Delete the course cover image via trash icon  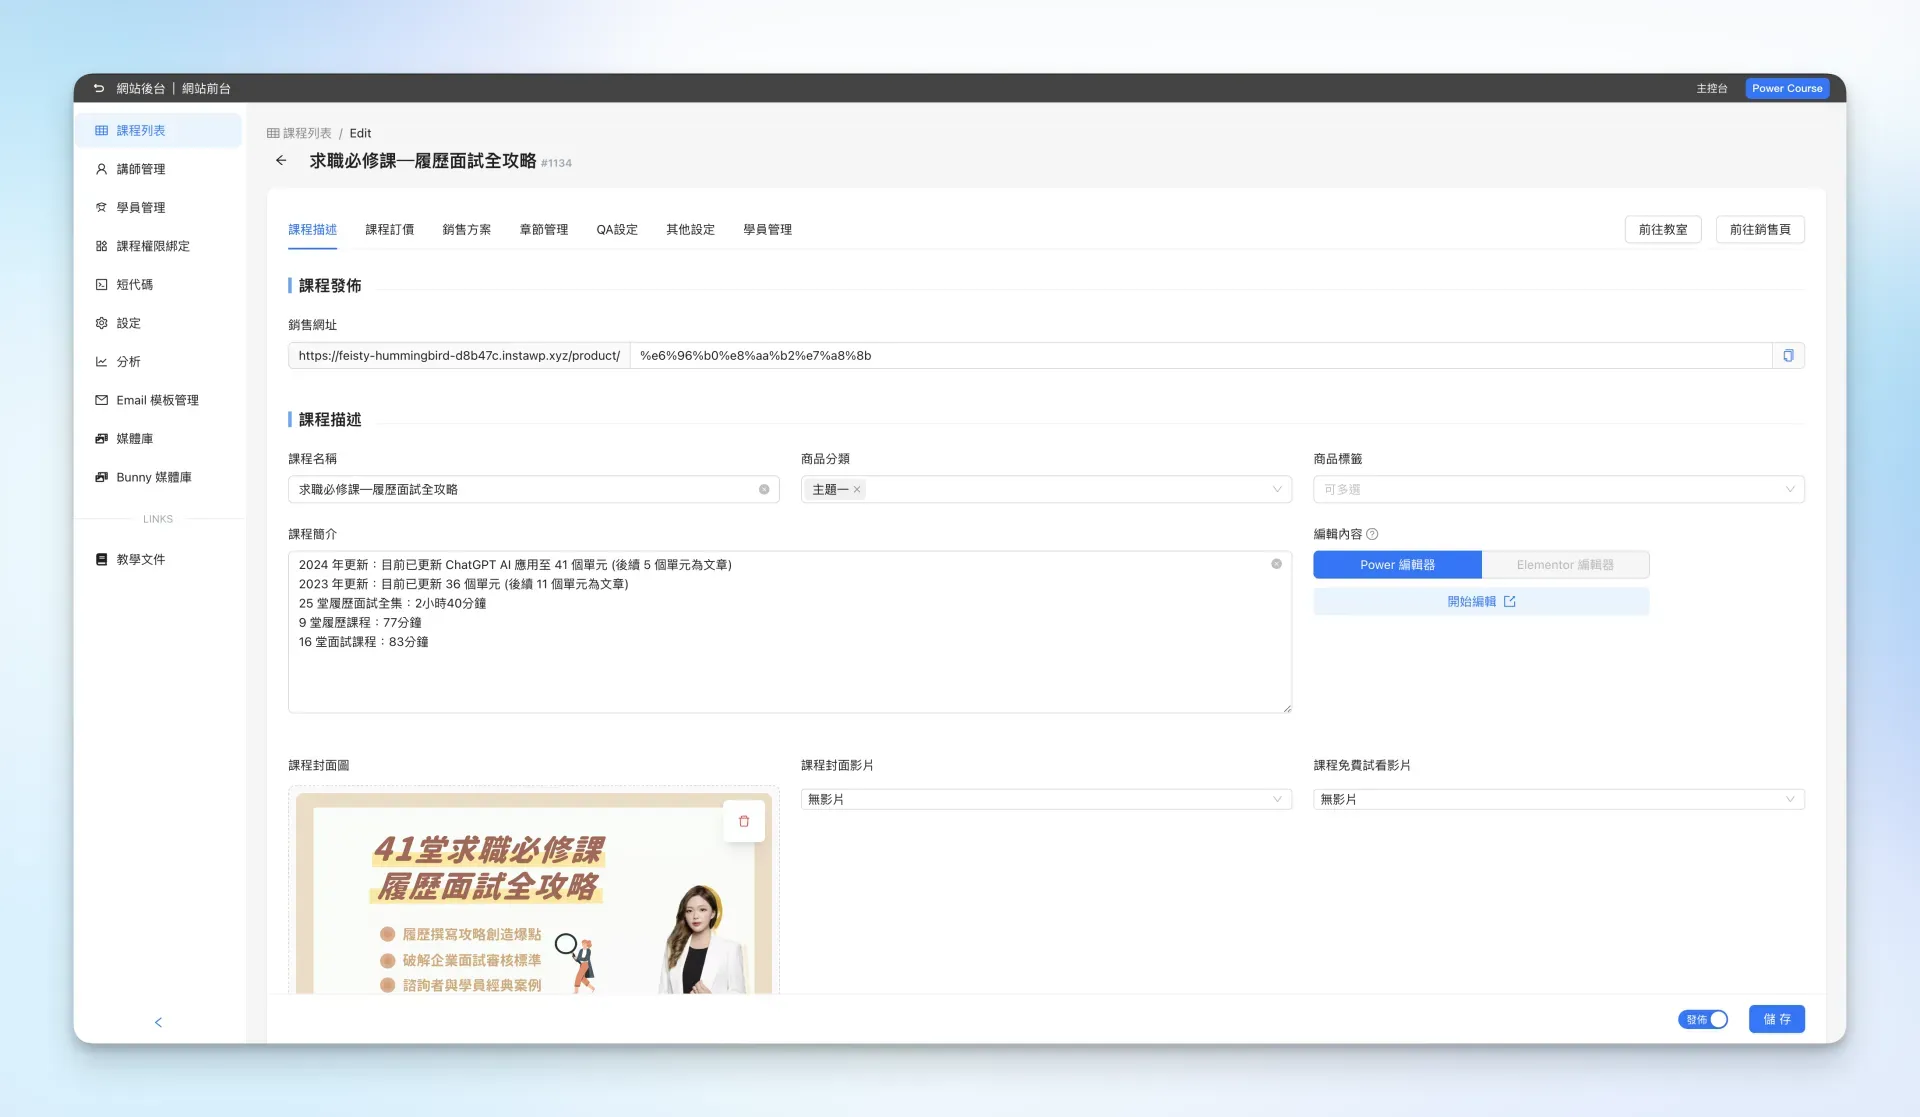click(x=744, y=822)
